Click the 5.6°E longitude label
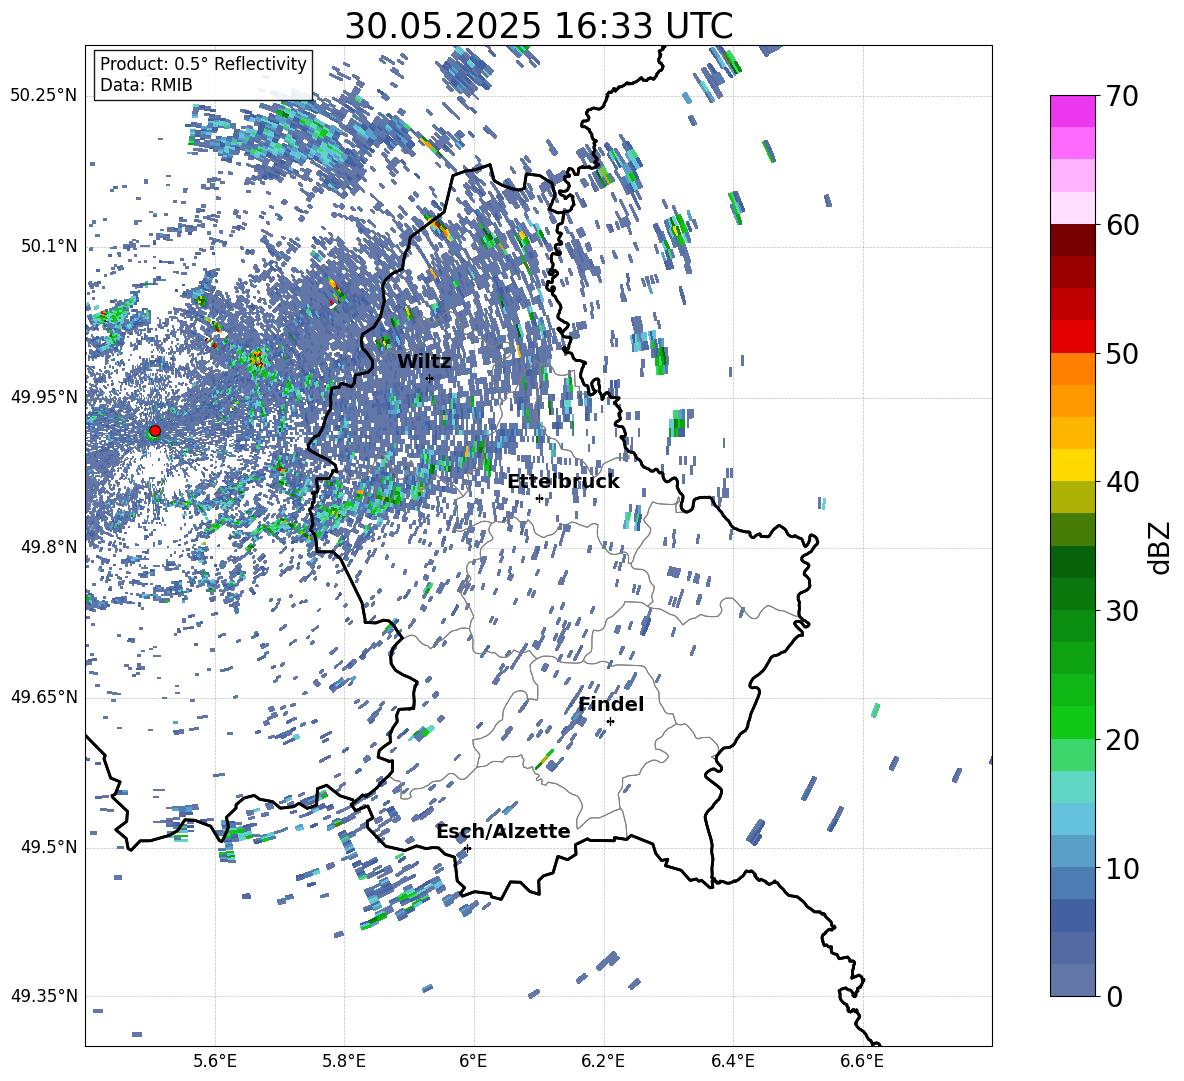This screenshot has width=1184, height=1081. pyautogui.click(x=215, y=1061)
